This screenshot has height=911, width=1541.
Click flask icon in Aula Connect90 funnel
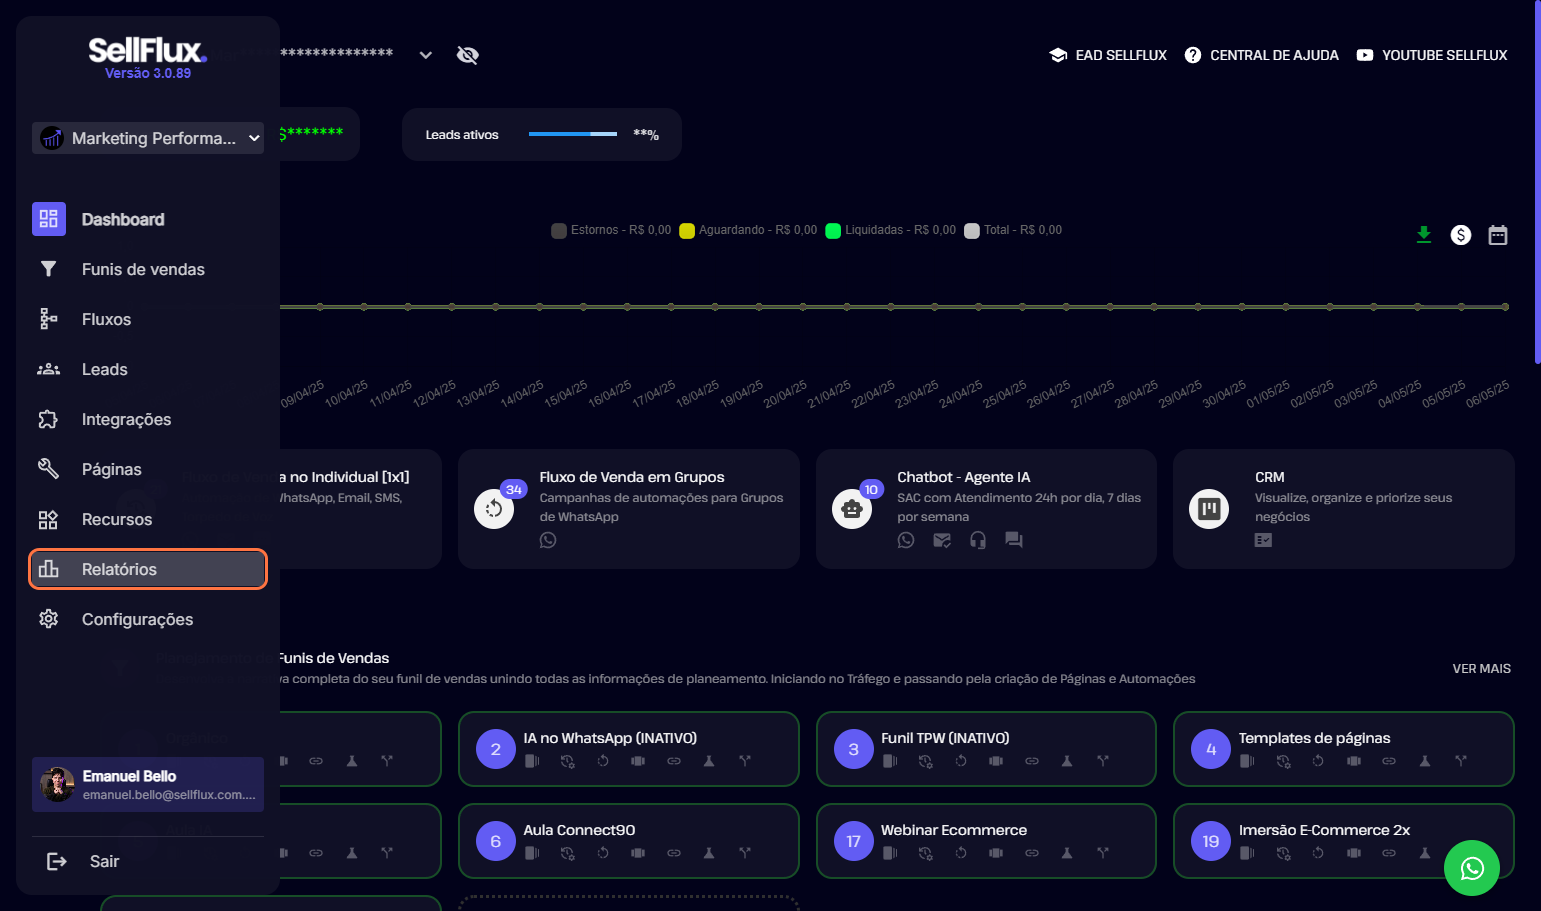709,853
